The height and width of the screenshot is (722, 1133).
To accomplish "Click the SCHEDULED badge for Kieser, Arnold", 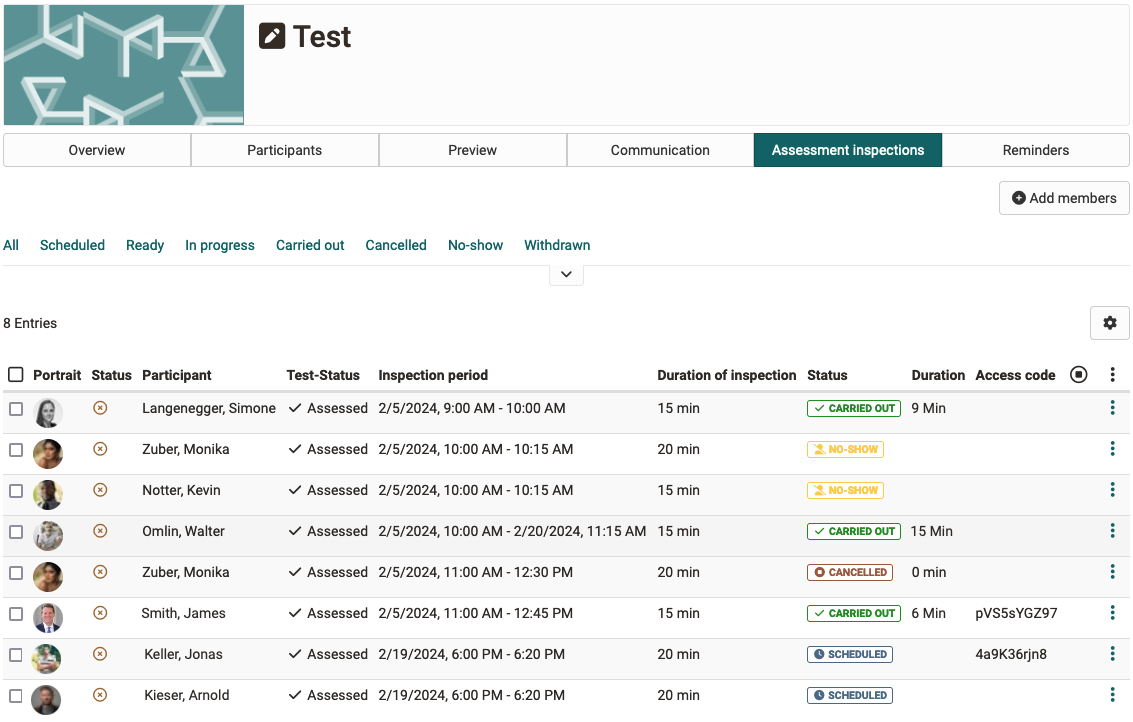I will (850, 695).
